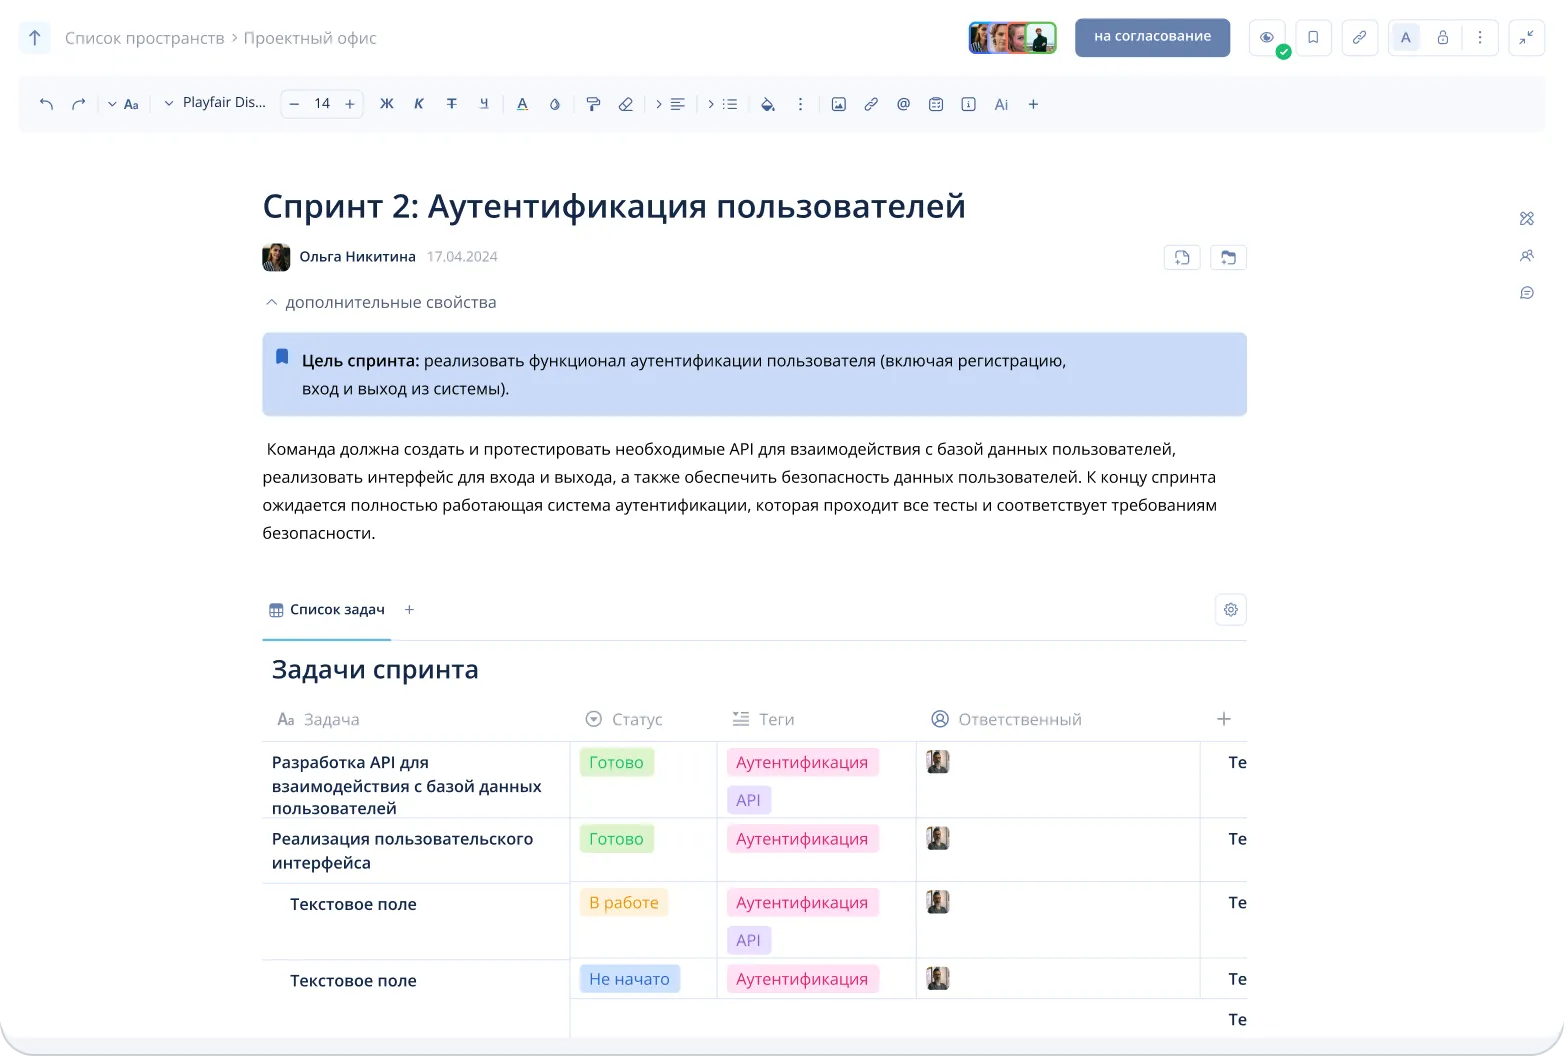
Task: Click the bookmark icon in the callout
Action: (x=282, y=357)
